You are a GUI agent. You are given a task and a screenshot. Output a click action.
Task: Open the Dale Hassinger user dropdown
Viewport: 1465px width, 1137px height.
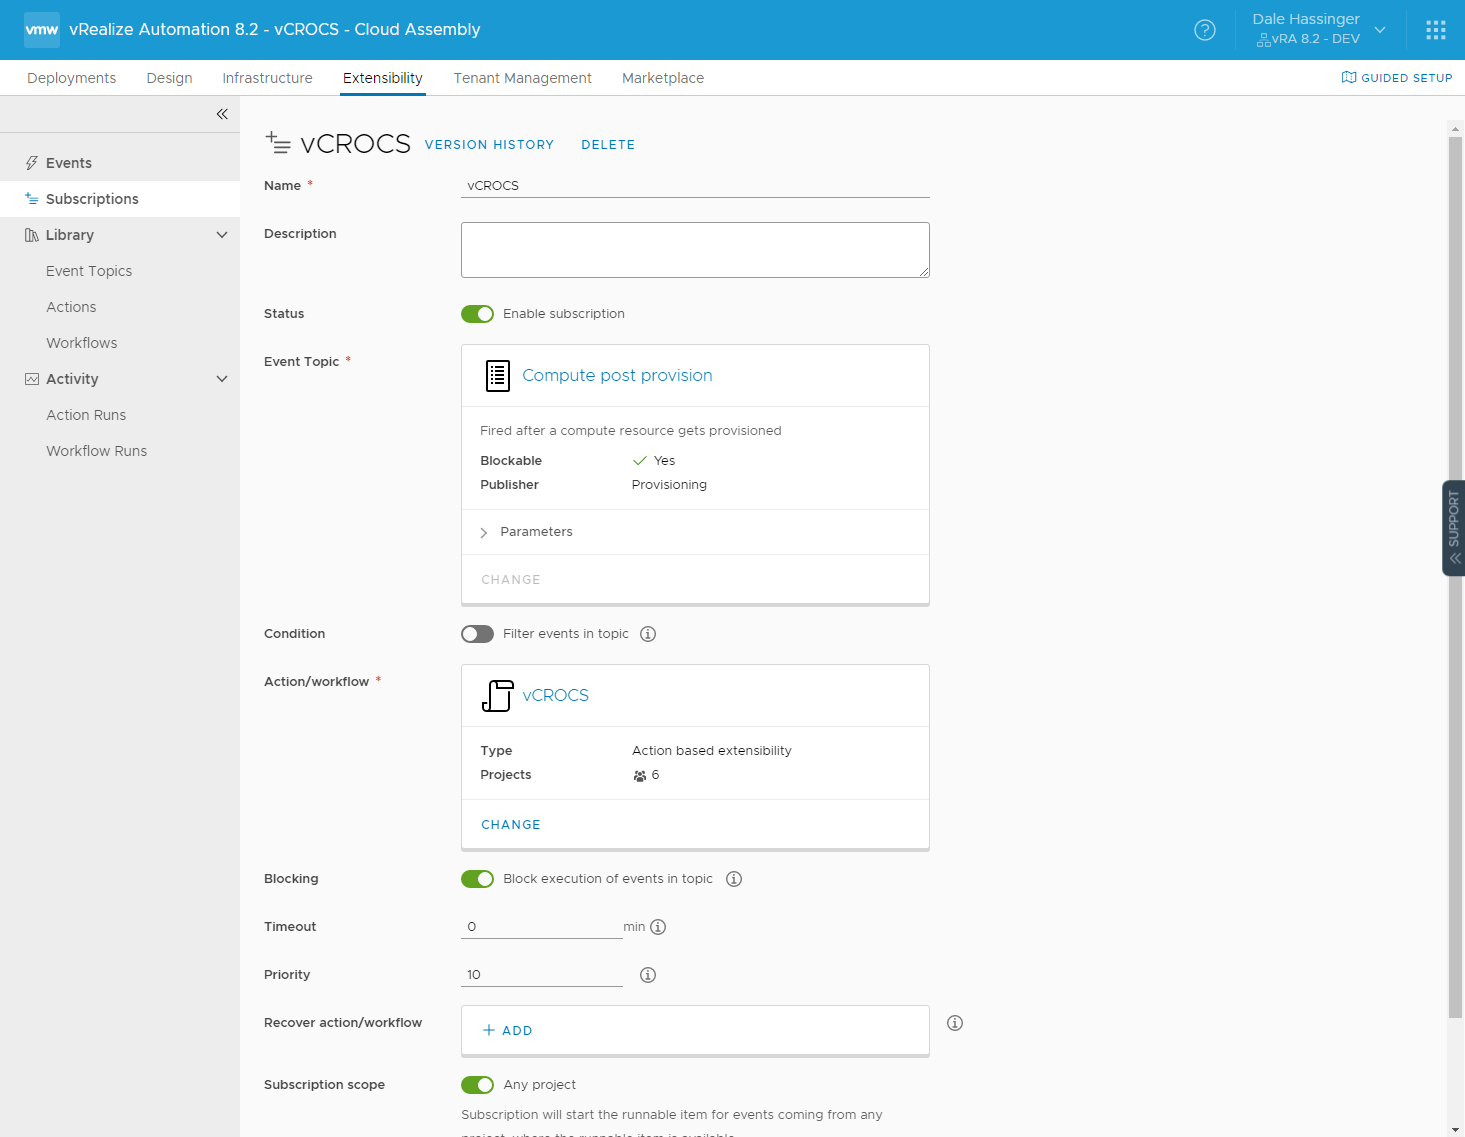[1318, 29]
